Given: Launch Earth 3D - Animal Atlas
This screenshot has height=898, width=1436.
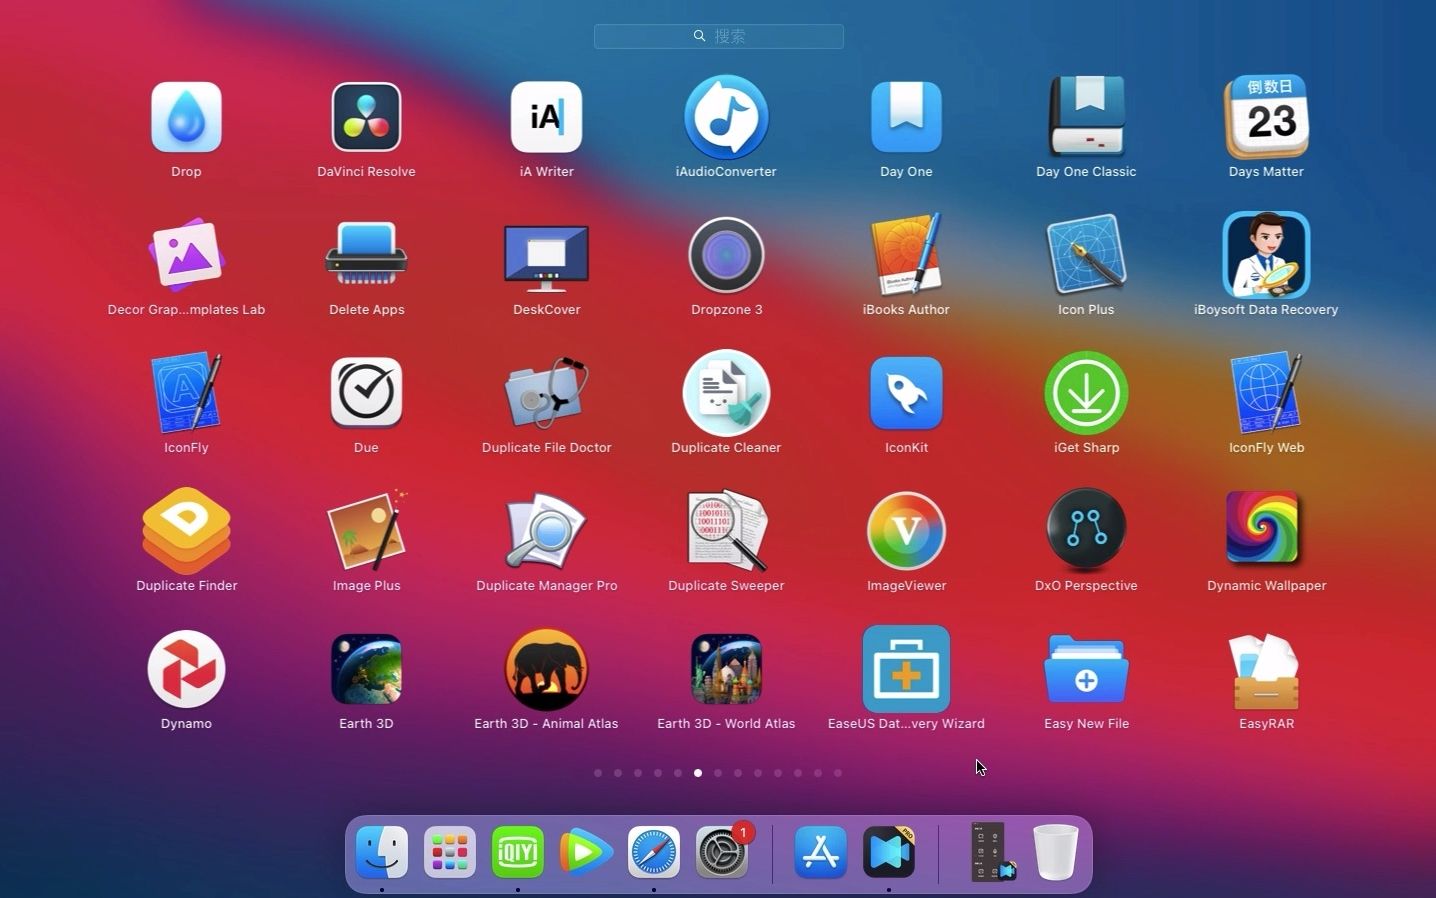Looking at the screenshot, I should [546, 669].
